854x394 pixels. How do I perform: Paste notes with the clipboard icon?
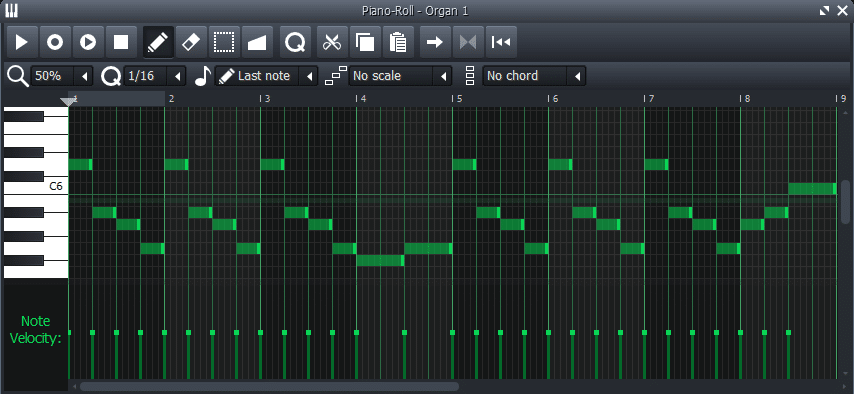(398, 42)
